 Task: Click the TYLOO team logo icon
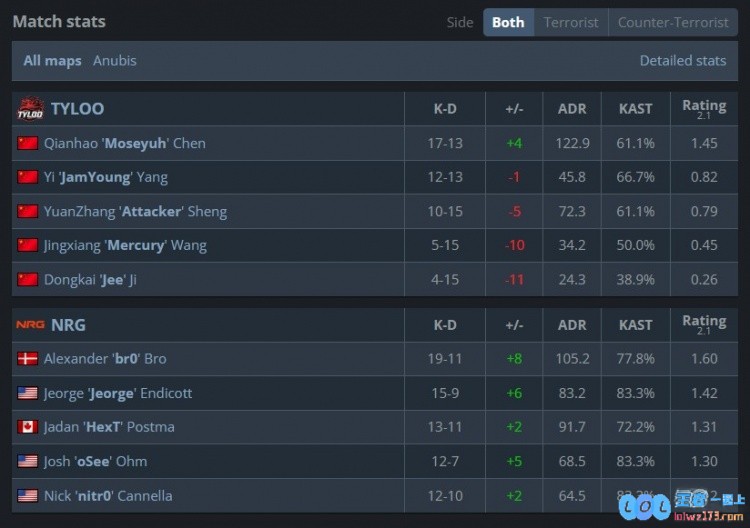tap(30, 109)
